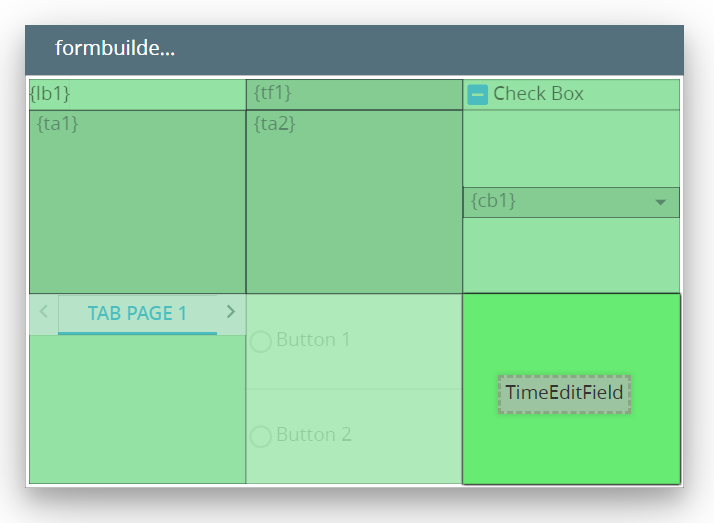The height and width of the screenshot is (523, 714).
Task: Select the Button 1 radio option
Action: [261, 341]
